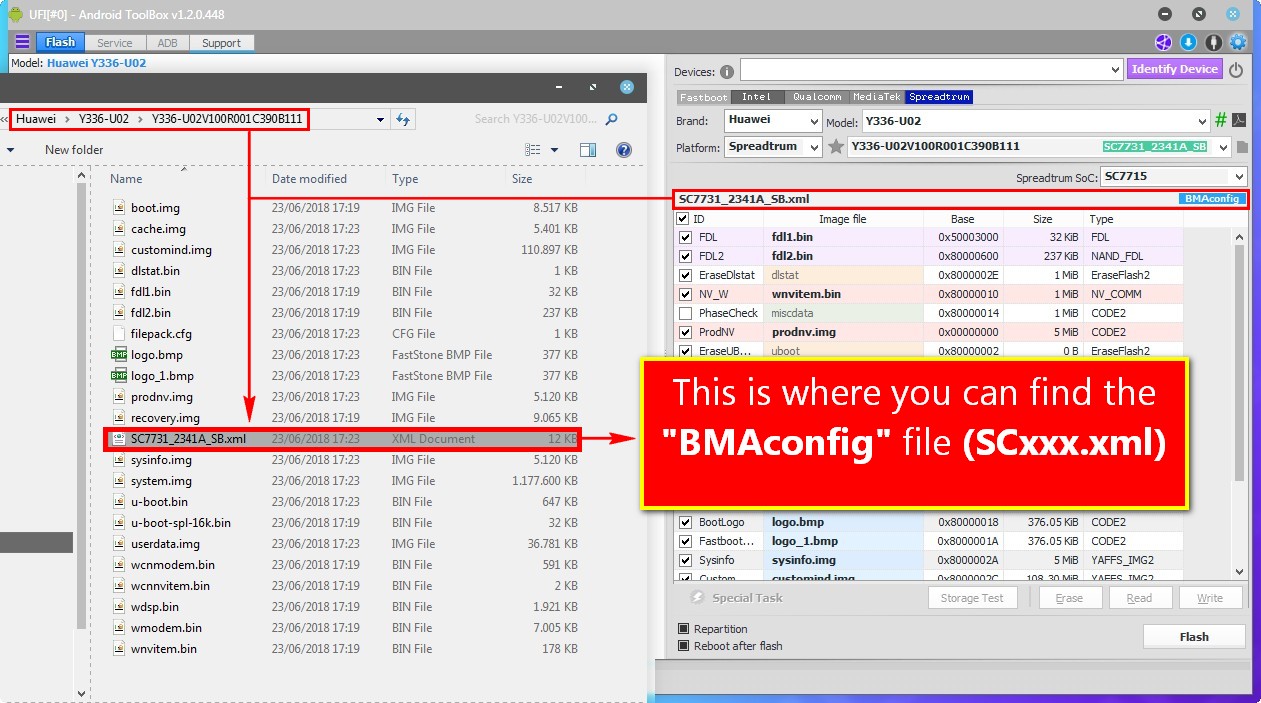Click the power icon beside Identify Device
1261x703 pixels.
tap(1236, 70)
